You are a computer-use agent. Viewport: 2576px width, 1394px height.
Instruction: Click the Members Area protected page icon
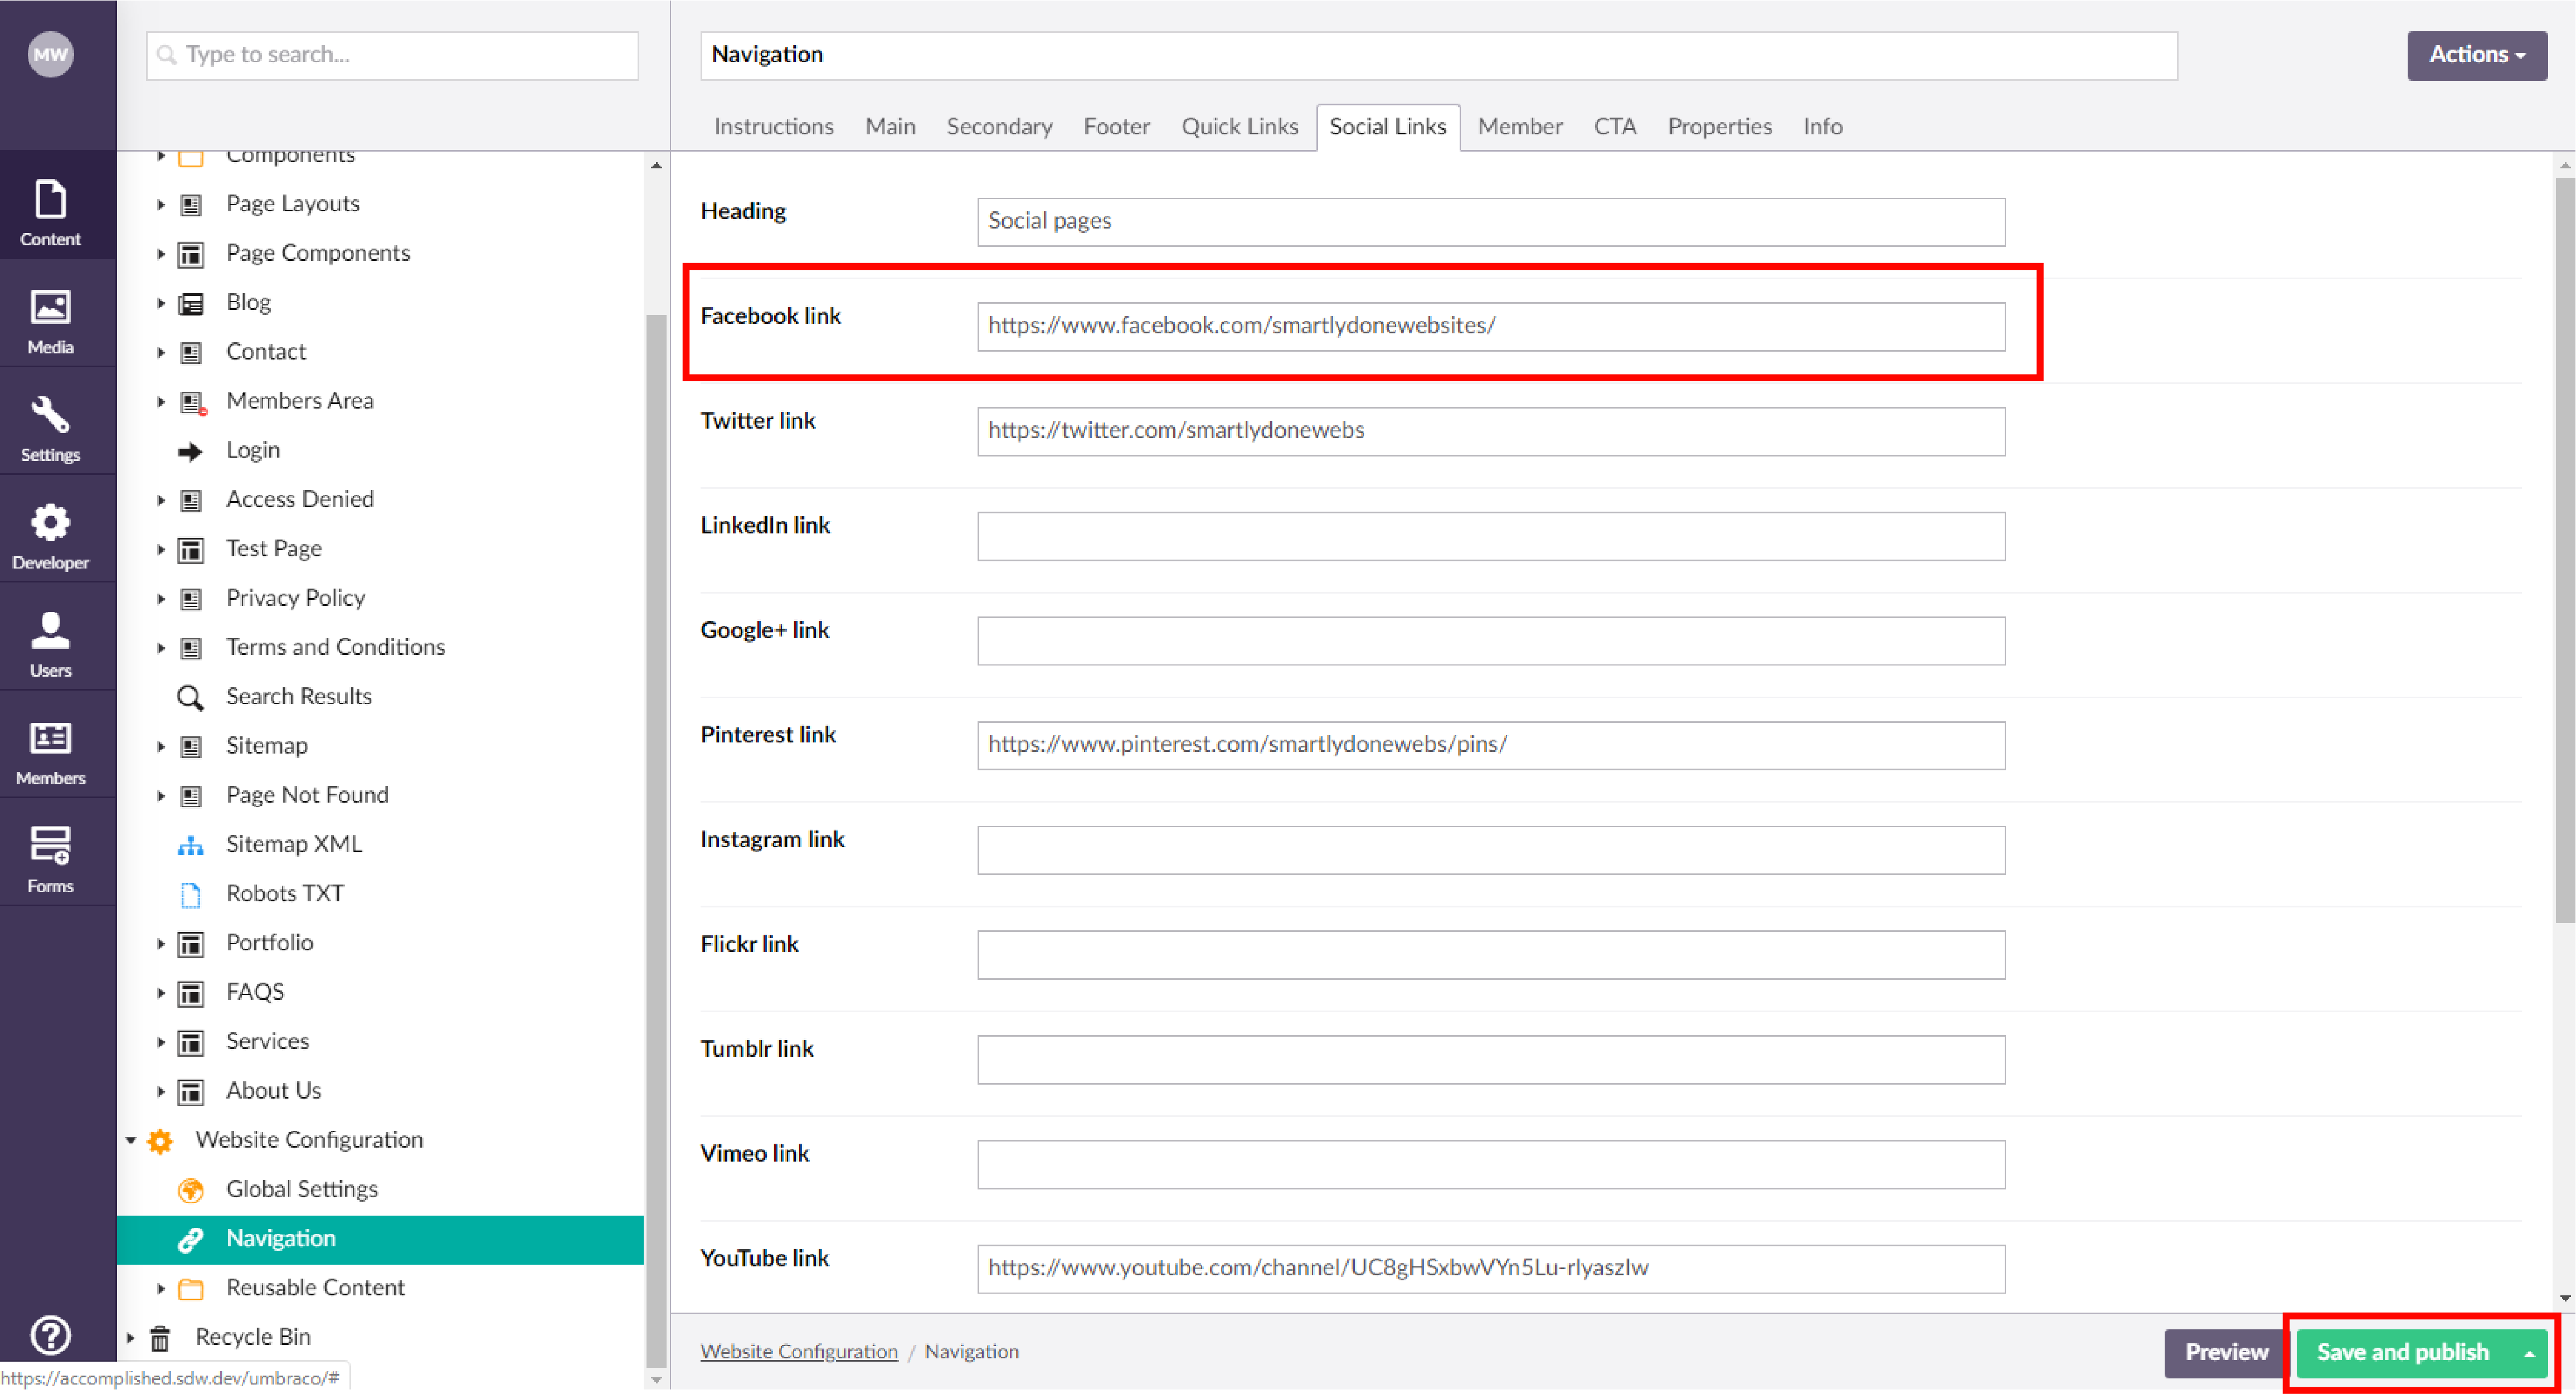click(192, 403)
